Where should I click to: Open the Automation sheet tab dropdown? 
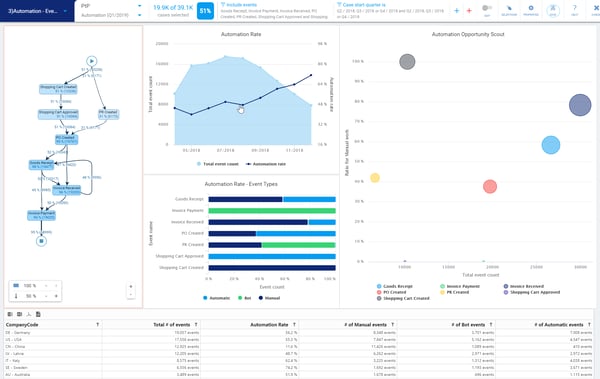click(x=65, y=11)
